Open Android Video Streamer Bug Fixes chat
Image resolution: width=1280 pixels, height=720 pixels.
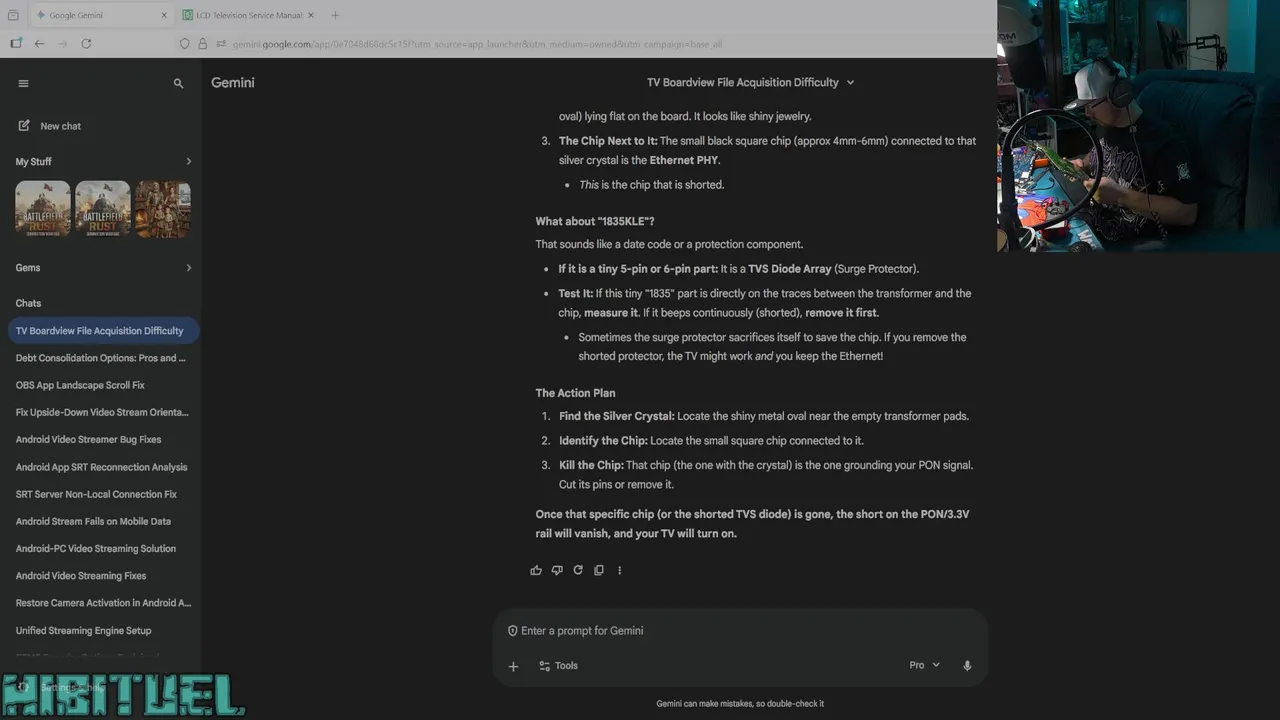click(x=103, y=439)
